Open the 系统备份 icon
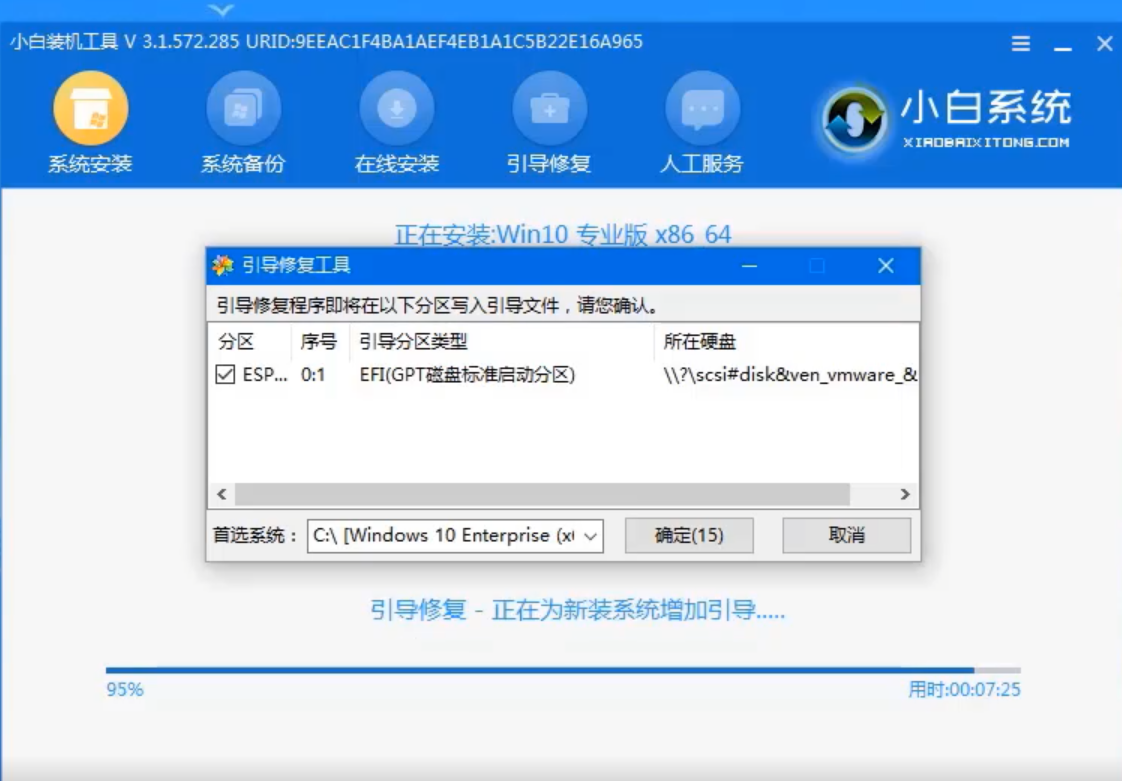 (243, 109)
